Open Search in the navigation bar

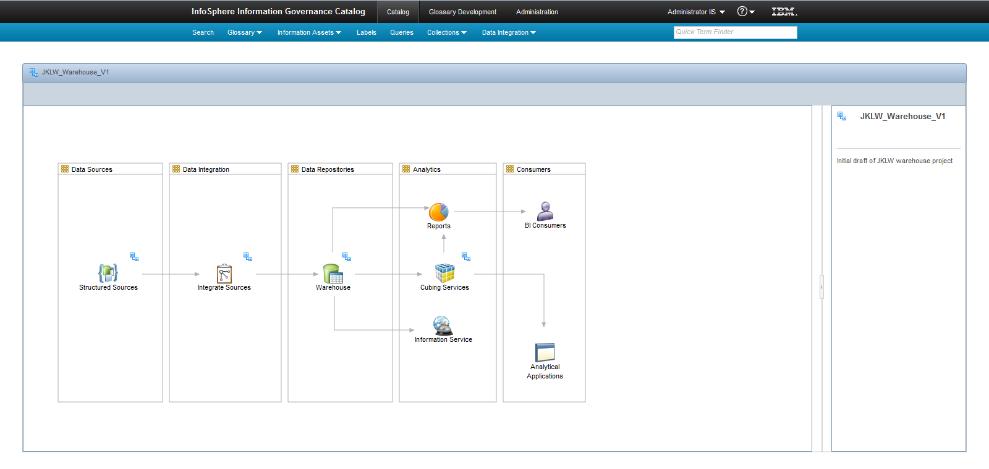point(203,32)
